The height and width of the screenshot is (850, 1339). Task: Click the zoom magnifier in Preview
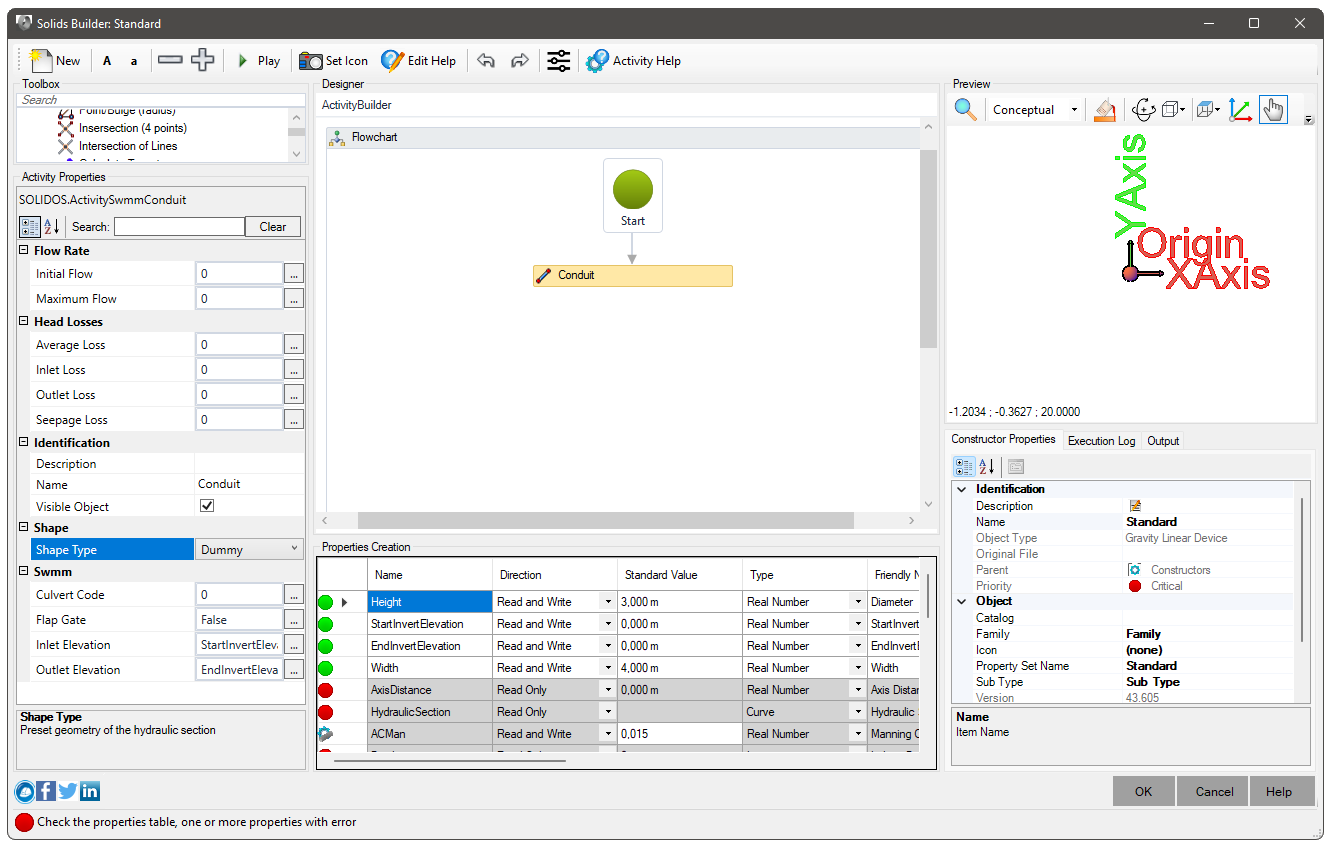(966, 110)
